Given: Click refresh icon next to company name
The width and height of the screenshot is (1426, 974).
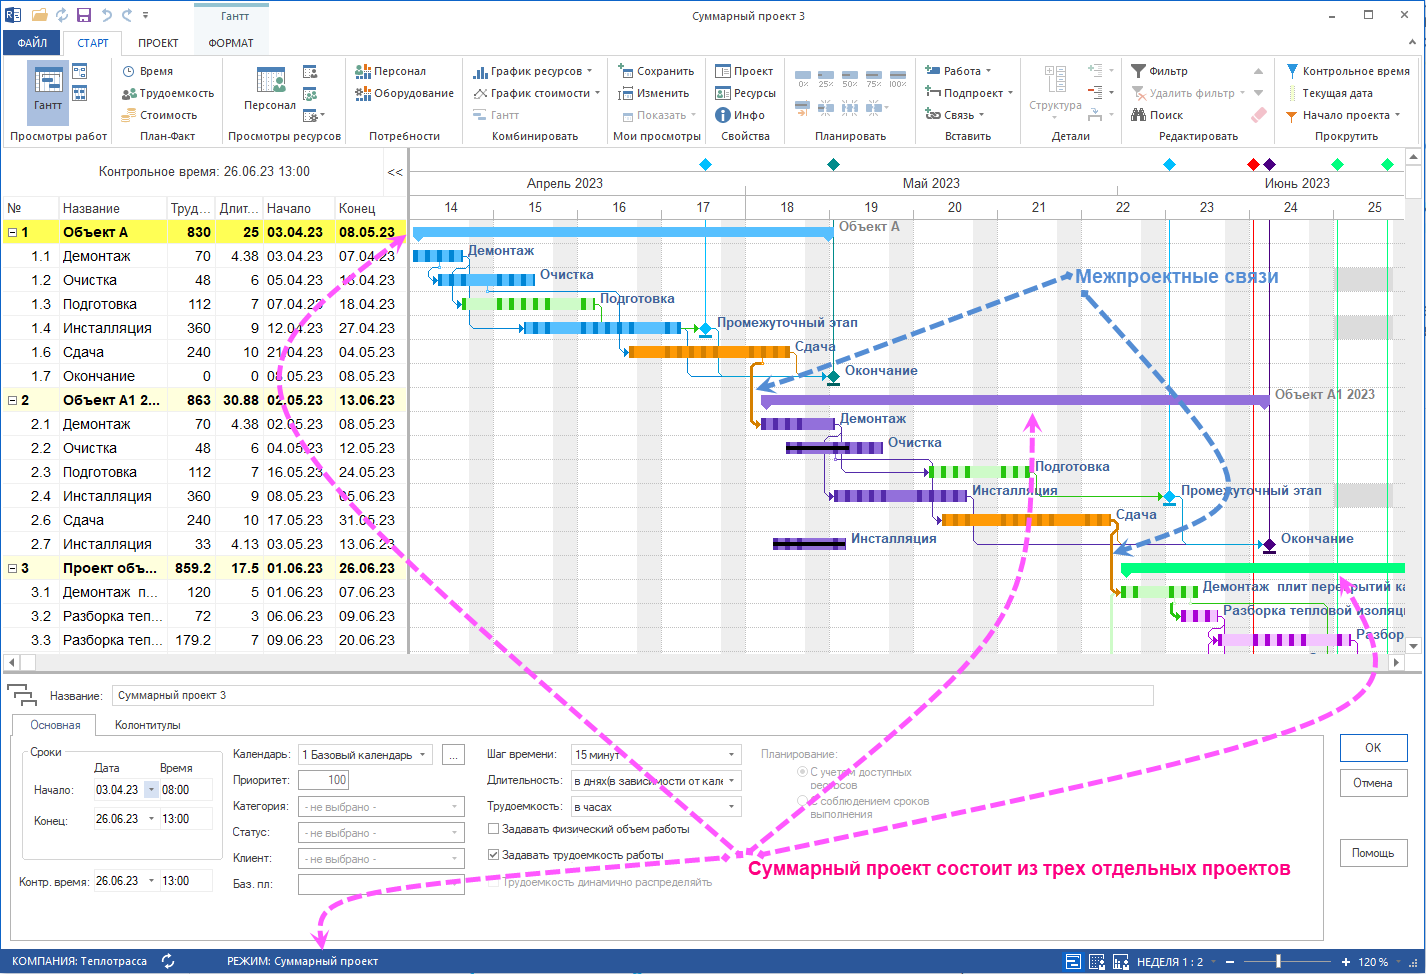Looking at the screenshot, I should pos(168,961).
